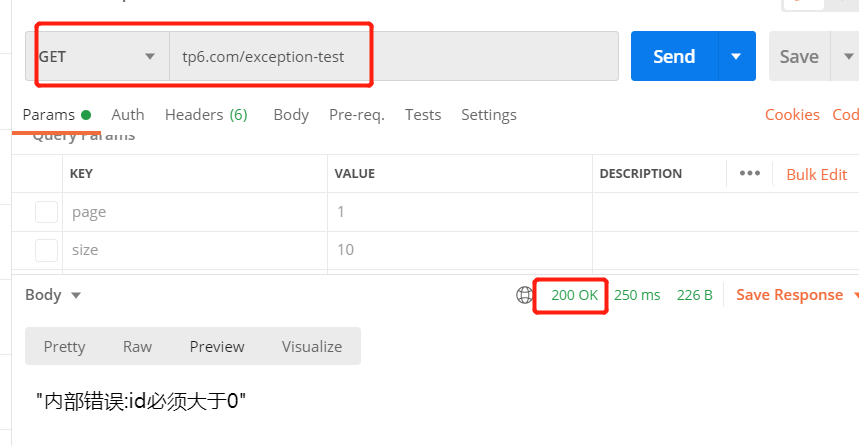Enable the page parameter checkbox
This screenshot has height=446, width=859.
[x=47, y=212]
